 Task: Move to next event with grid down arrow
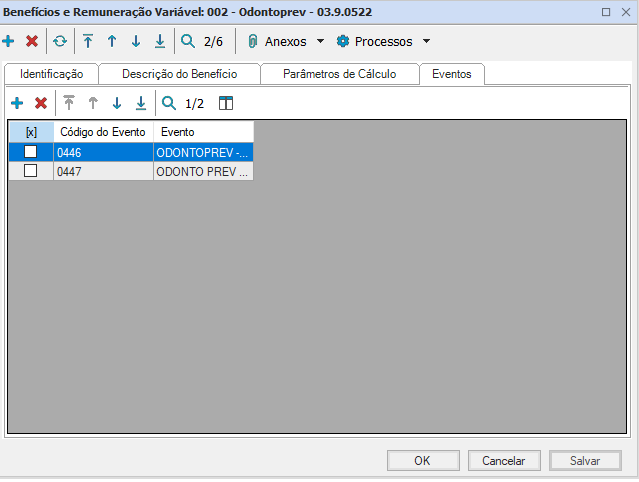(117, 103)
